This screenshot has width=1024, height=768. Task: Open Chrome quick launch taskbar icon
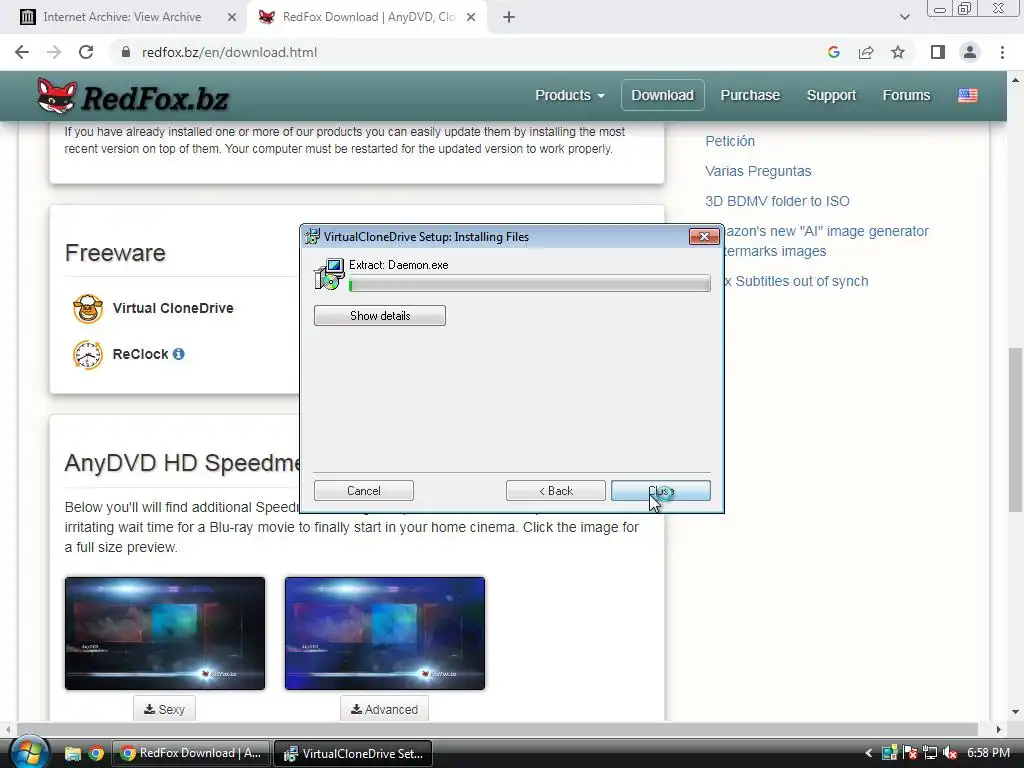click(x=96, y=754)
